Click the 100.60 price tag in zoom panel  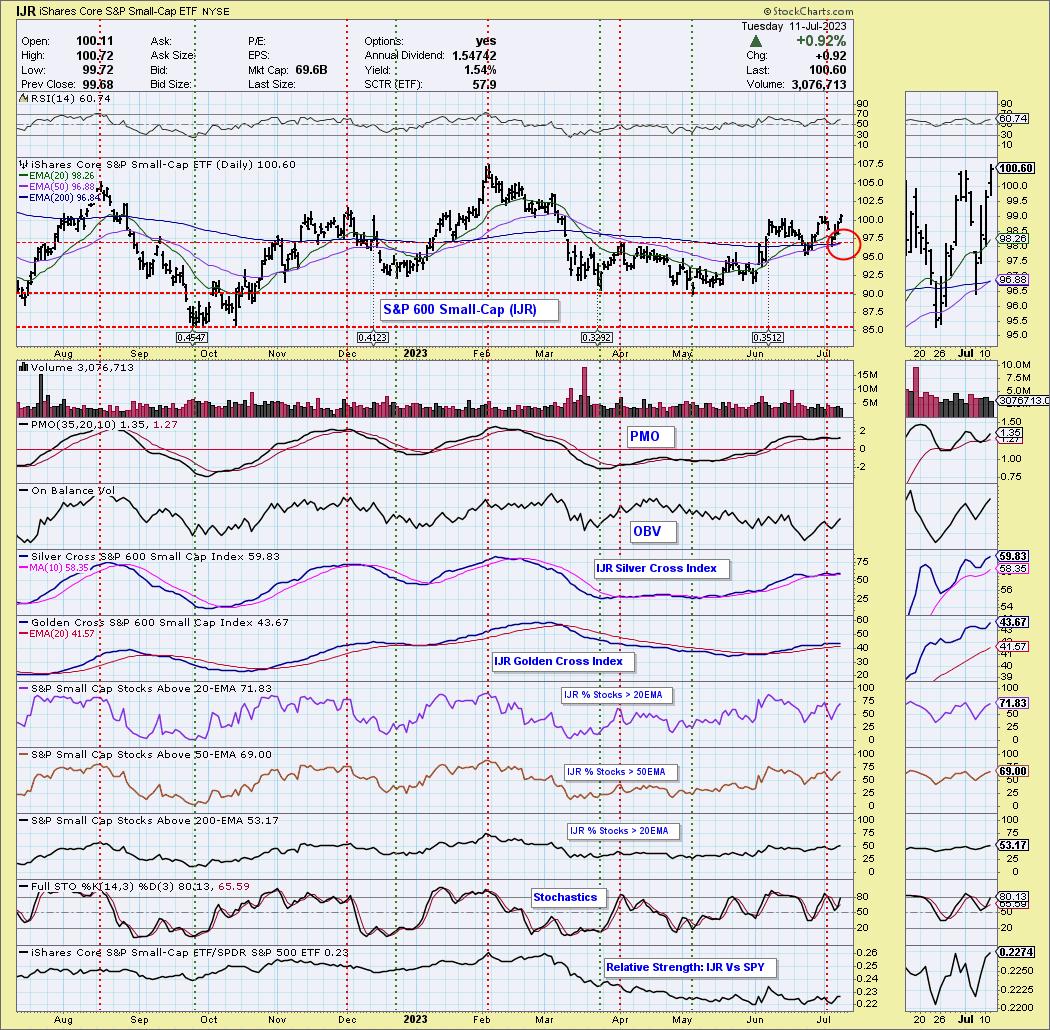pos(1017,169)
